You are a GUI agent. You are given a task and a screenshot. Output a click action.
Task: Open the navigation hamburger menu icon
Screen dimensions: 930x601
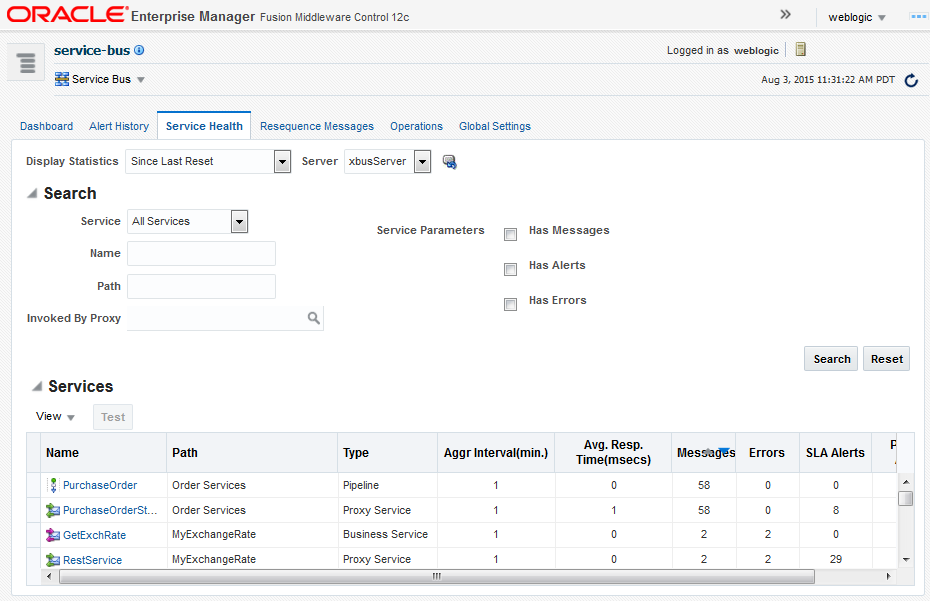(26, 62)
